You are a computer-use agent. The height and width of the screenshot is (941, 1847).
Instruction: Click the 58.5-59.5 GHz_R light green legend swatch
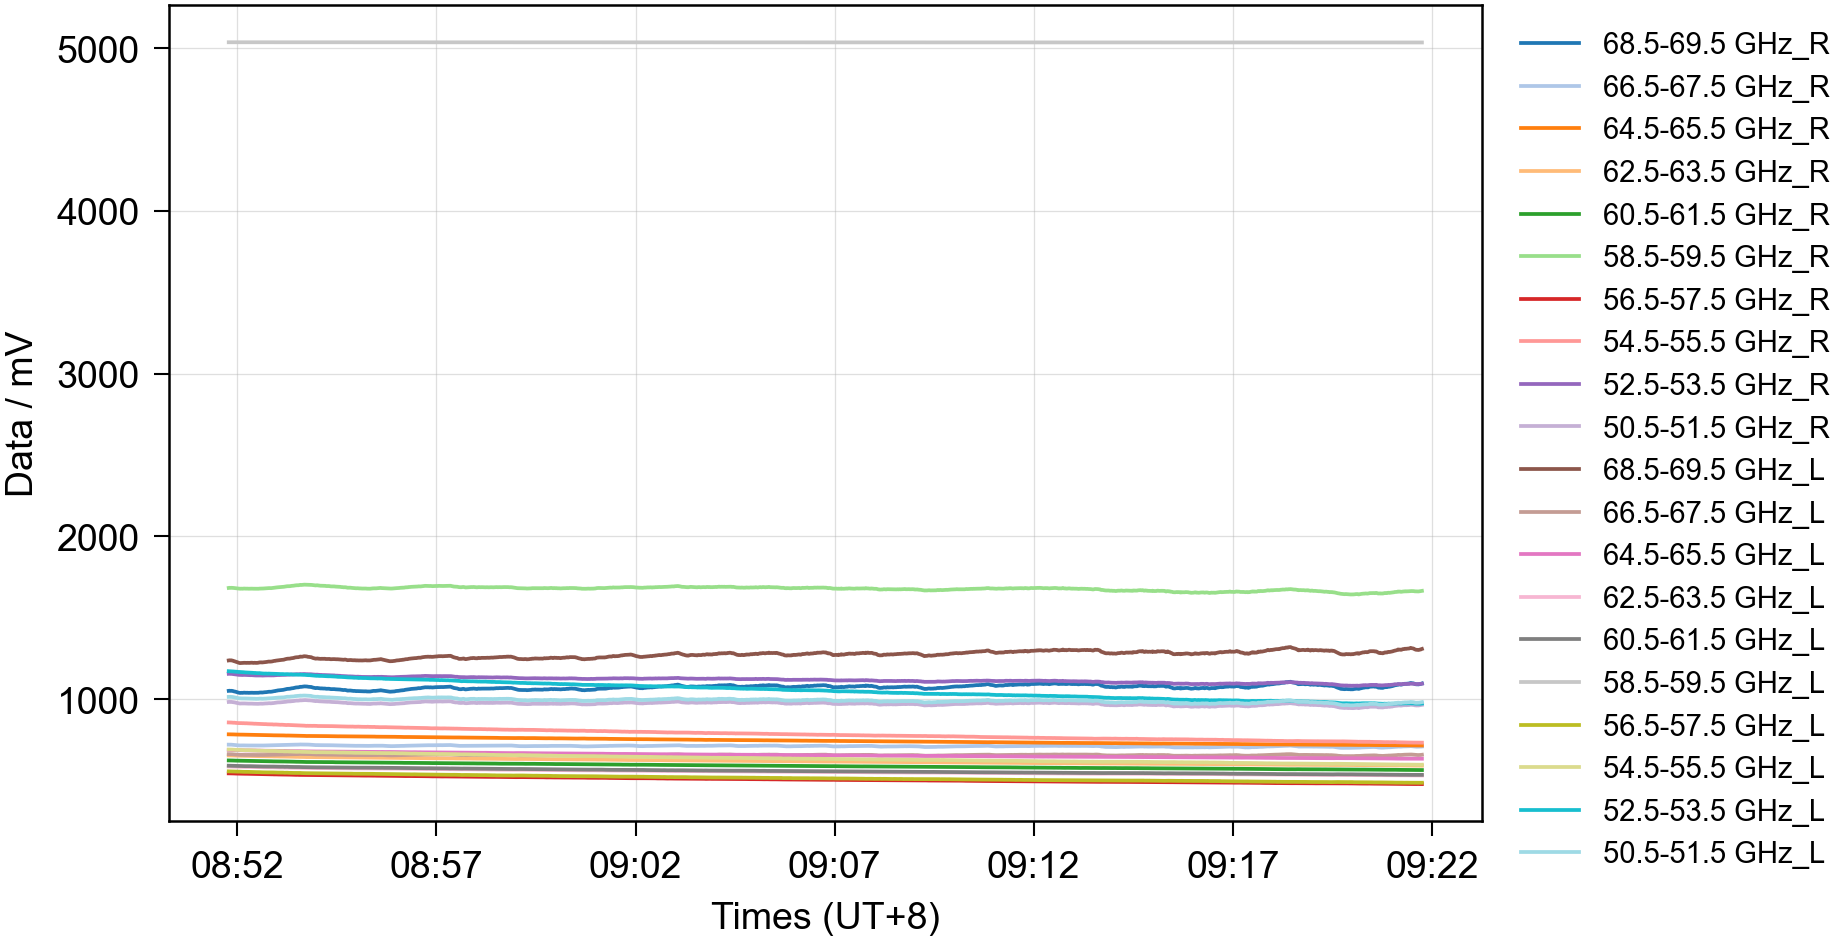tap(1549, 257)
